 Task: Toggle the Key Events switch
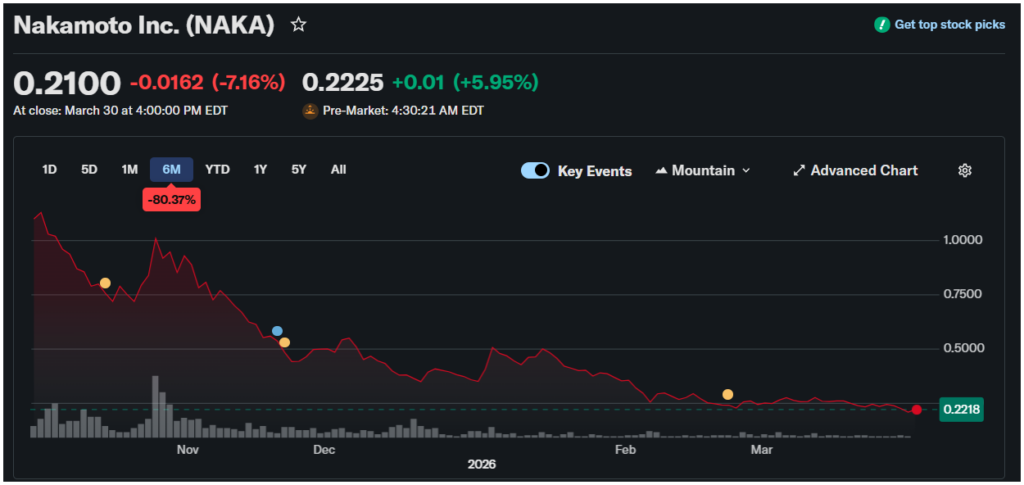[535, 171]
